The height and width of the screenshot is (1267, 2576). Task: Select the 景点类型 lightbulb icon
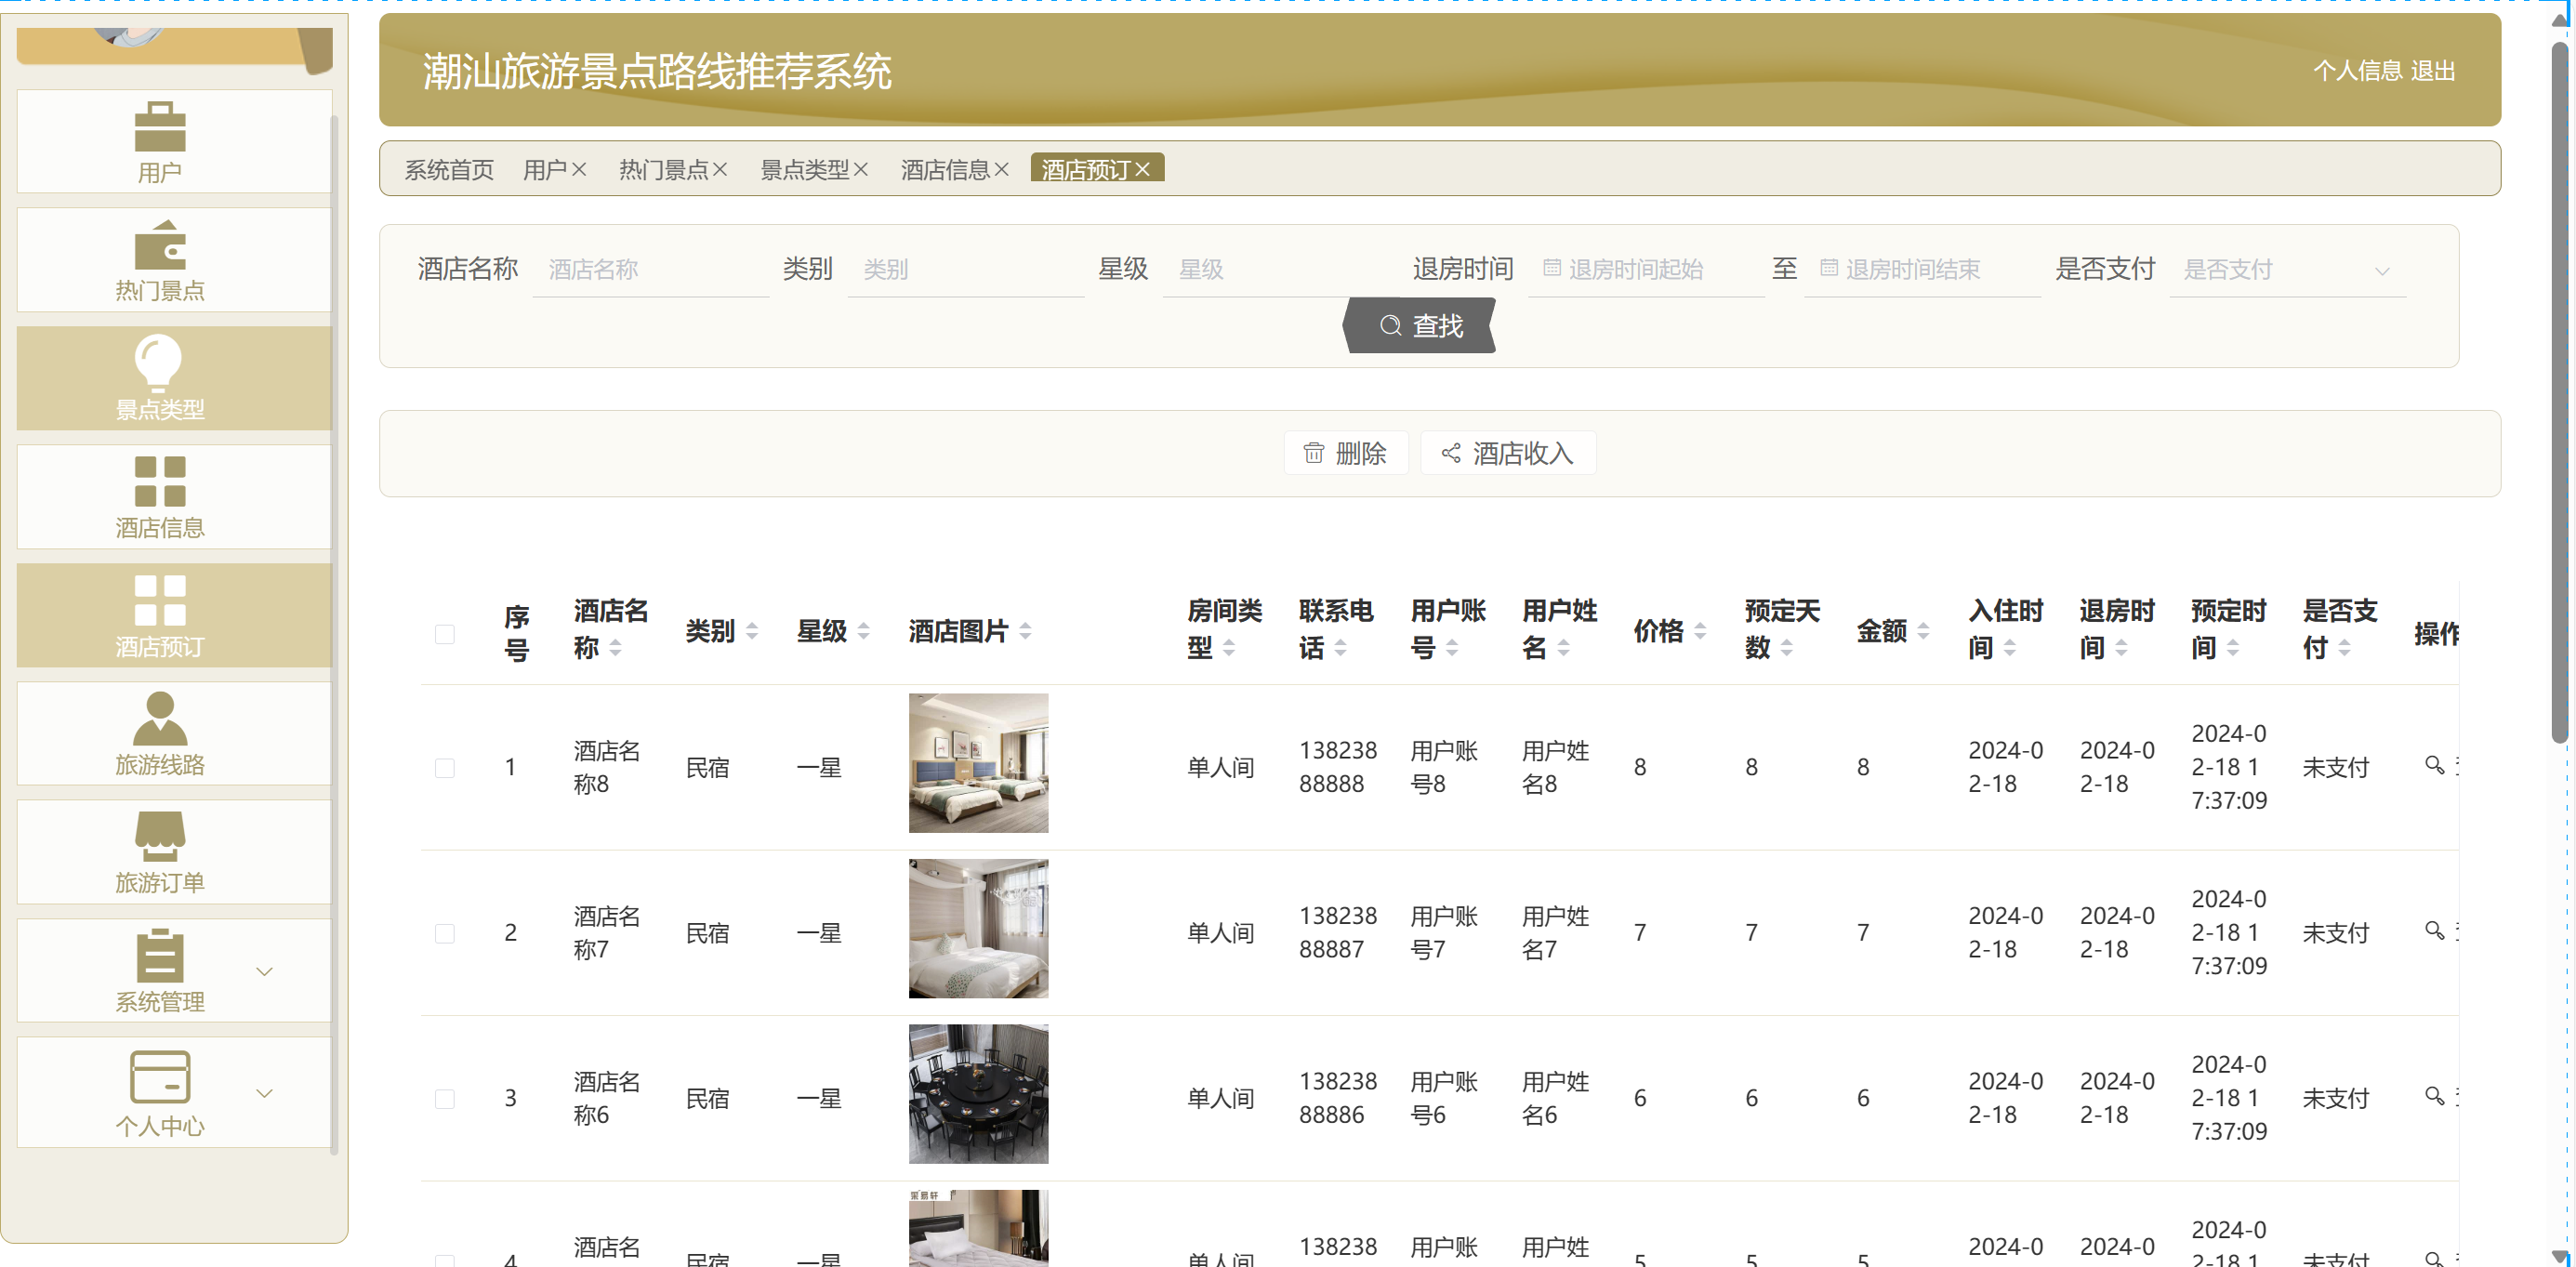[x=160, y=362]
